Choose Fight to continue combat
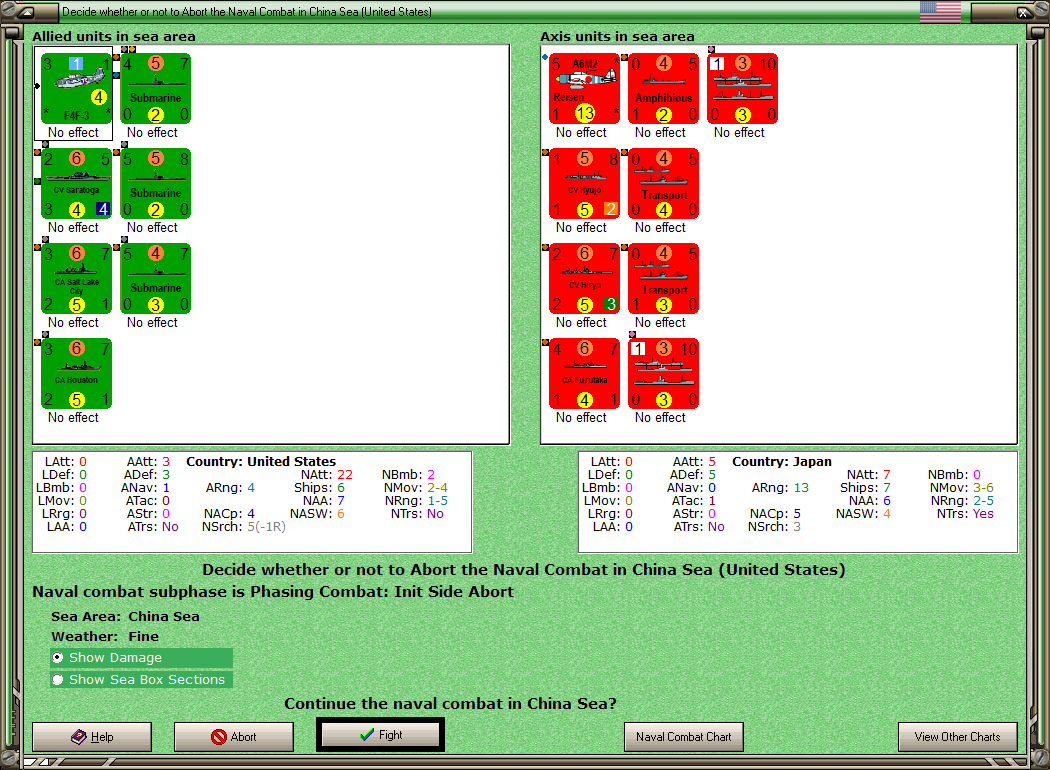This screenshot has height=770, width=1050. 380,735
